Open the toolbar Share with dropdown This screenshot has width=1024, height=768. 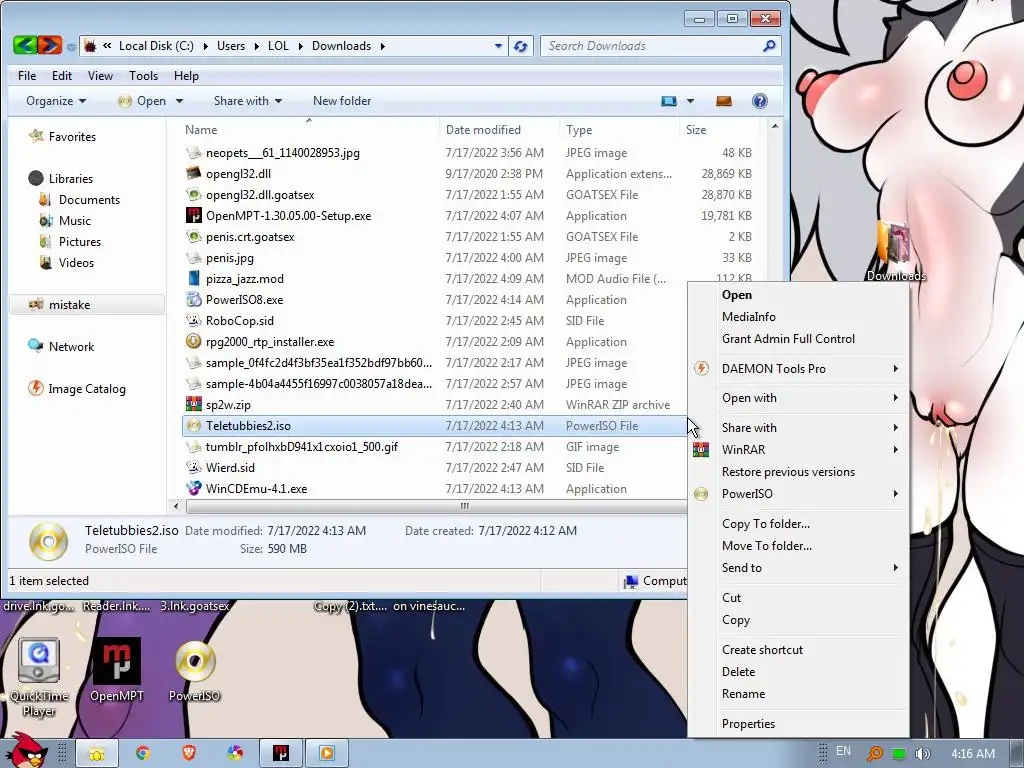coord(248,101)
